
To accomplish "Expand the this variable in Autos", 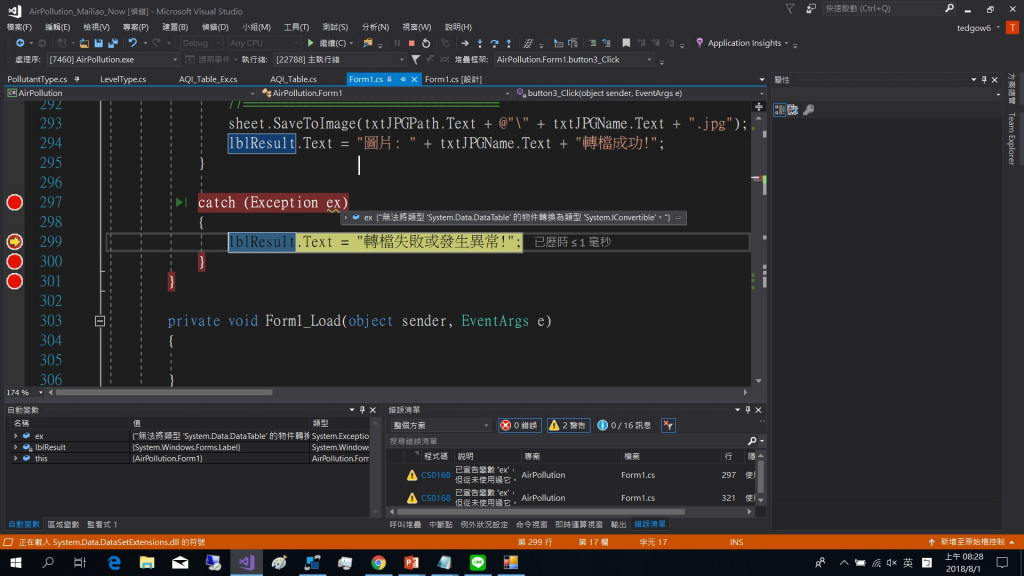I will 16,458.
